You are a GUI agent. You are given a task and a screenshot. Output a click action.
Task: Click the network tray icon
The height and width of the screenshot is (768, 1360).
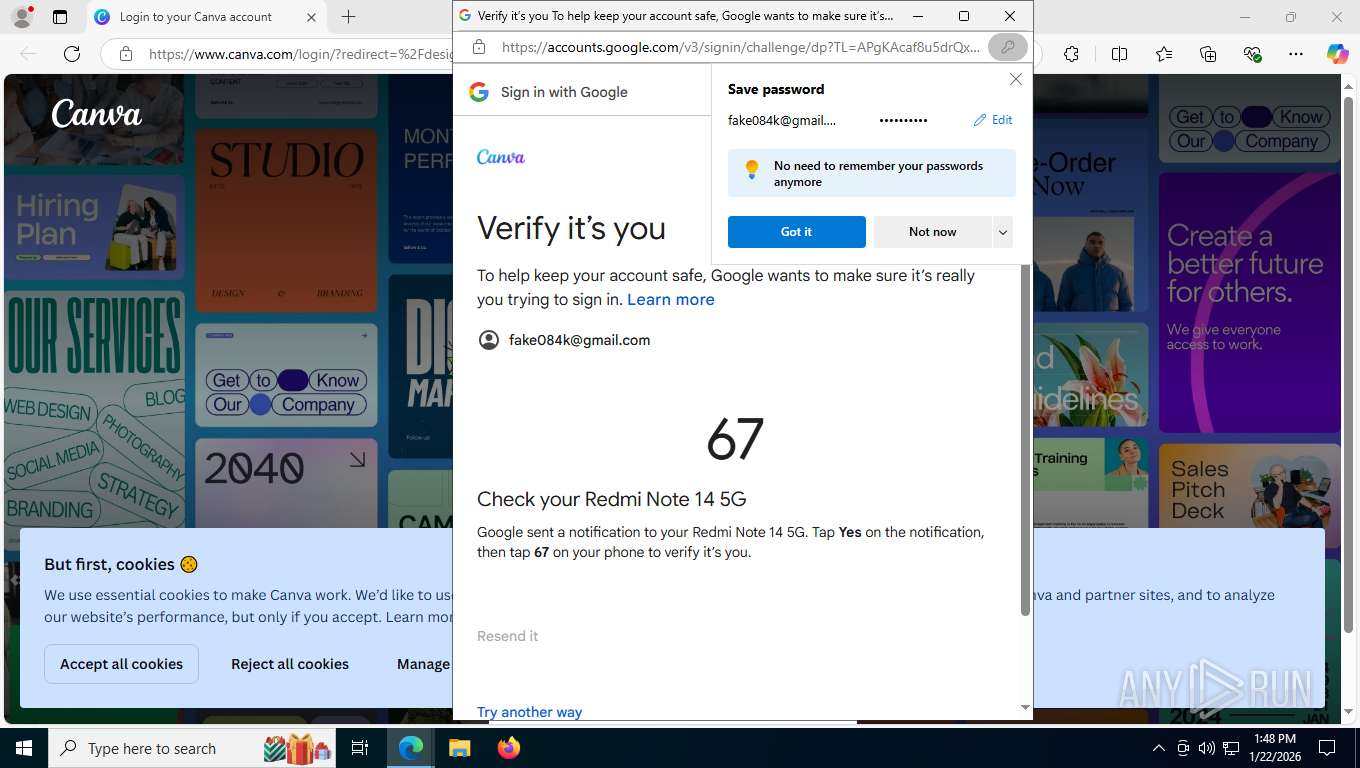coord(1231,748)
